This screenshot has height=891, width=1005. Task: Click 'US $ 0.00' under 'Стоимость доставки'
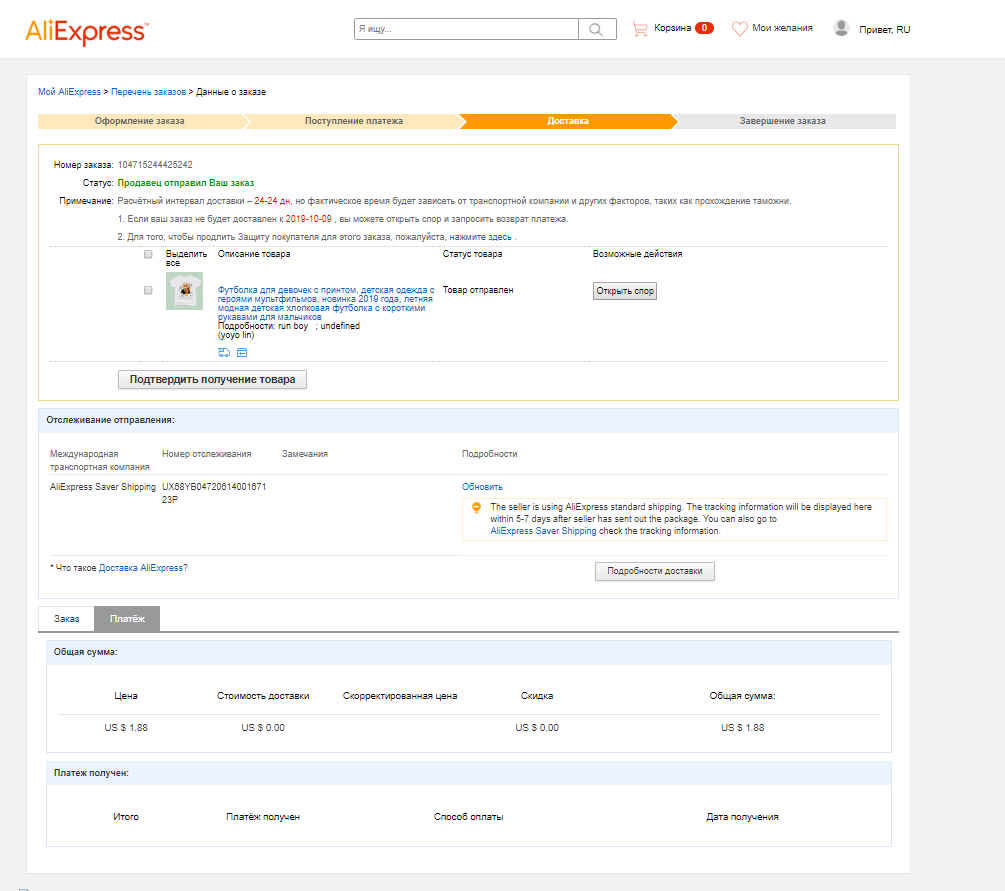[x=263, y=728]
